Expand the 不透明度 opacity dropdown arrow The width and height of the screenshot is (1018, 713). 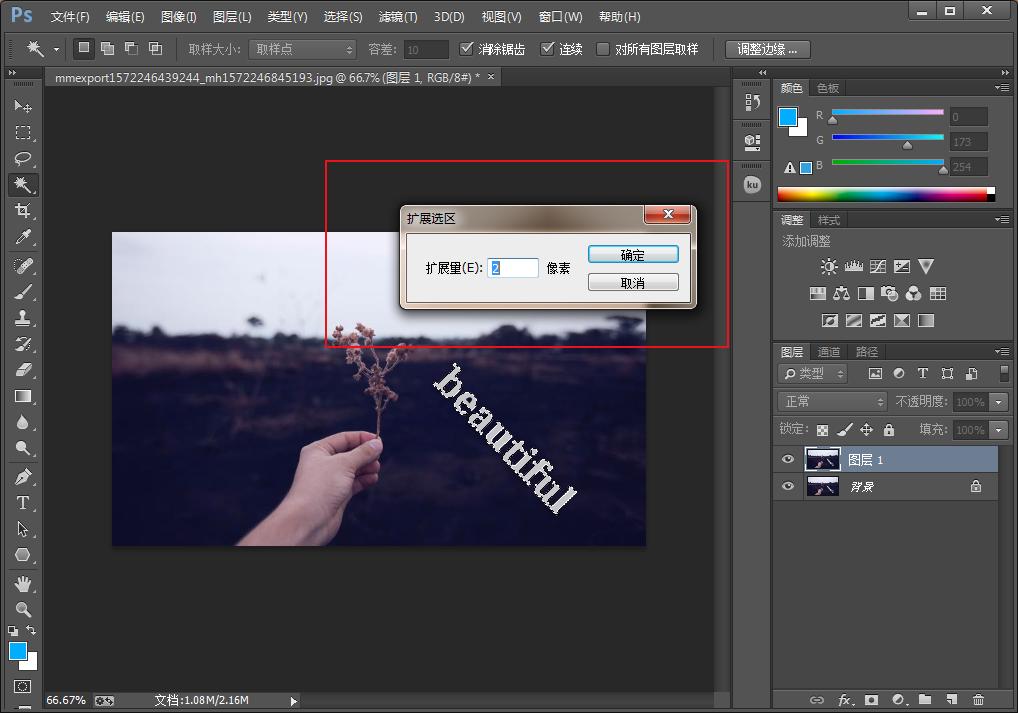click(999, 402)
